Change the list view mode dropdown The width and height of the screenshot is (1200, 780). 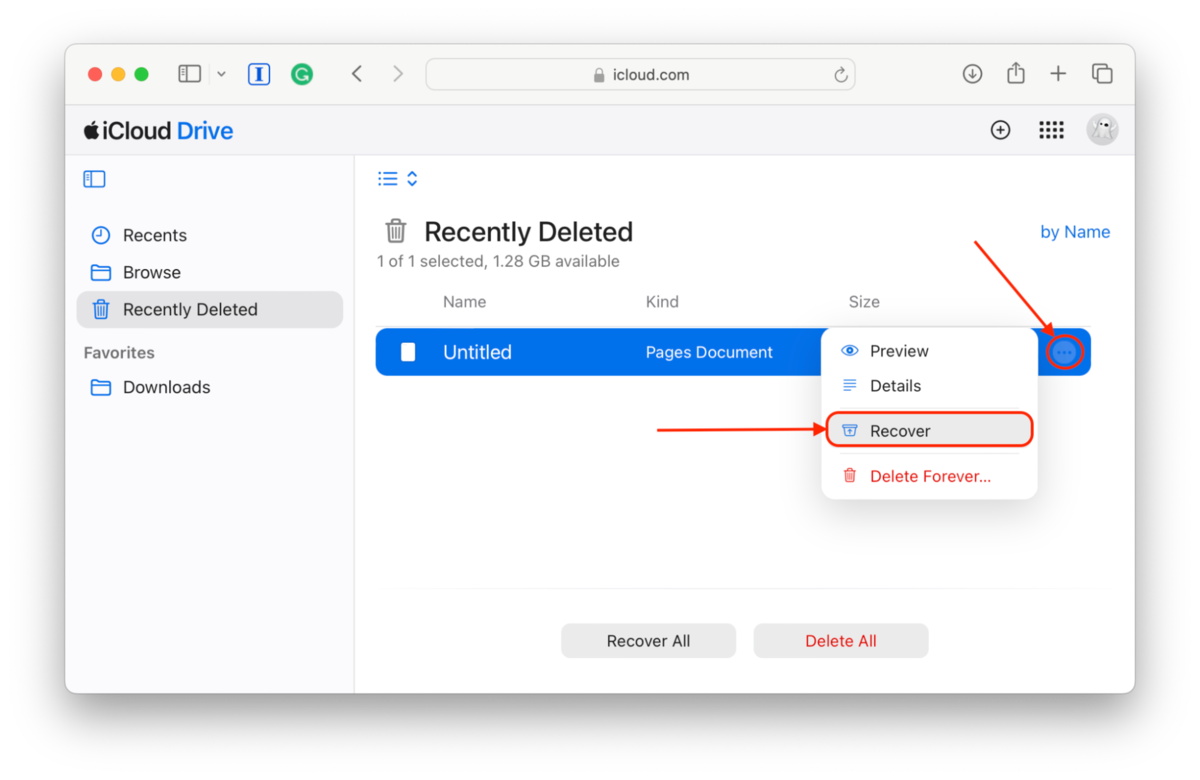397,179
